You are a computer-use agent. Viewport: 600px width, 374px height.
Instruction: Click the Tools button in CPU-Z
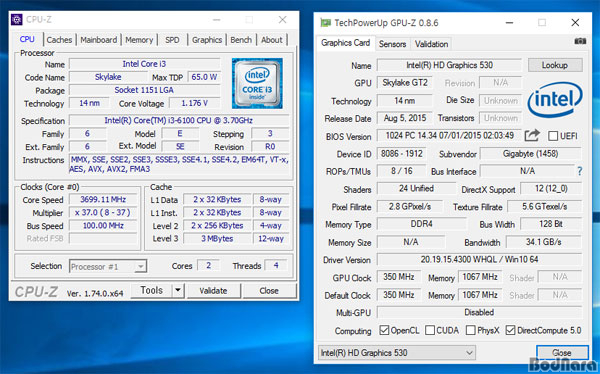click(152, 291)
